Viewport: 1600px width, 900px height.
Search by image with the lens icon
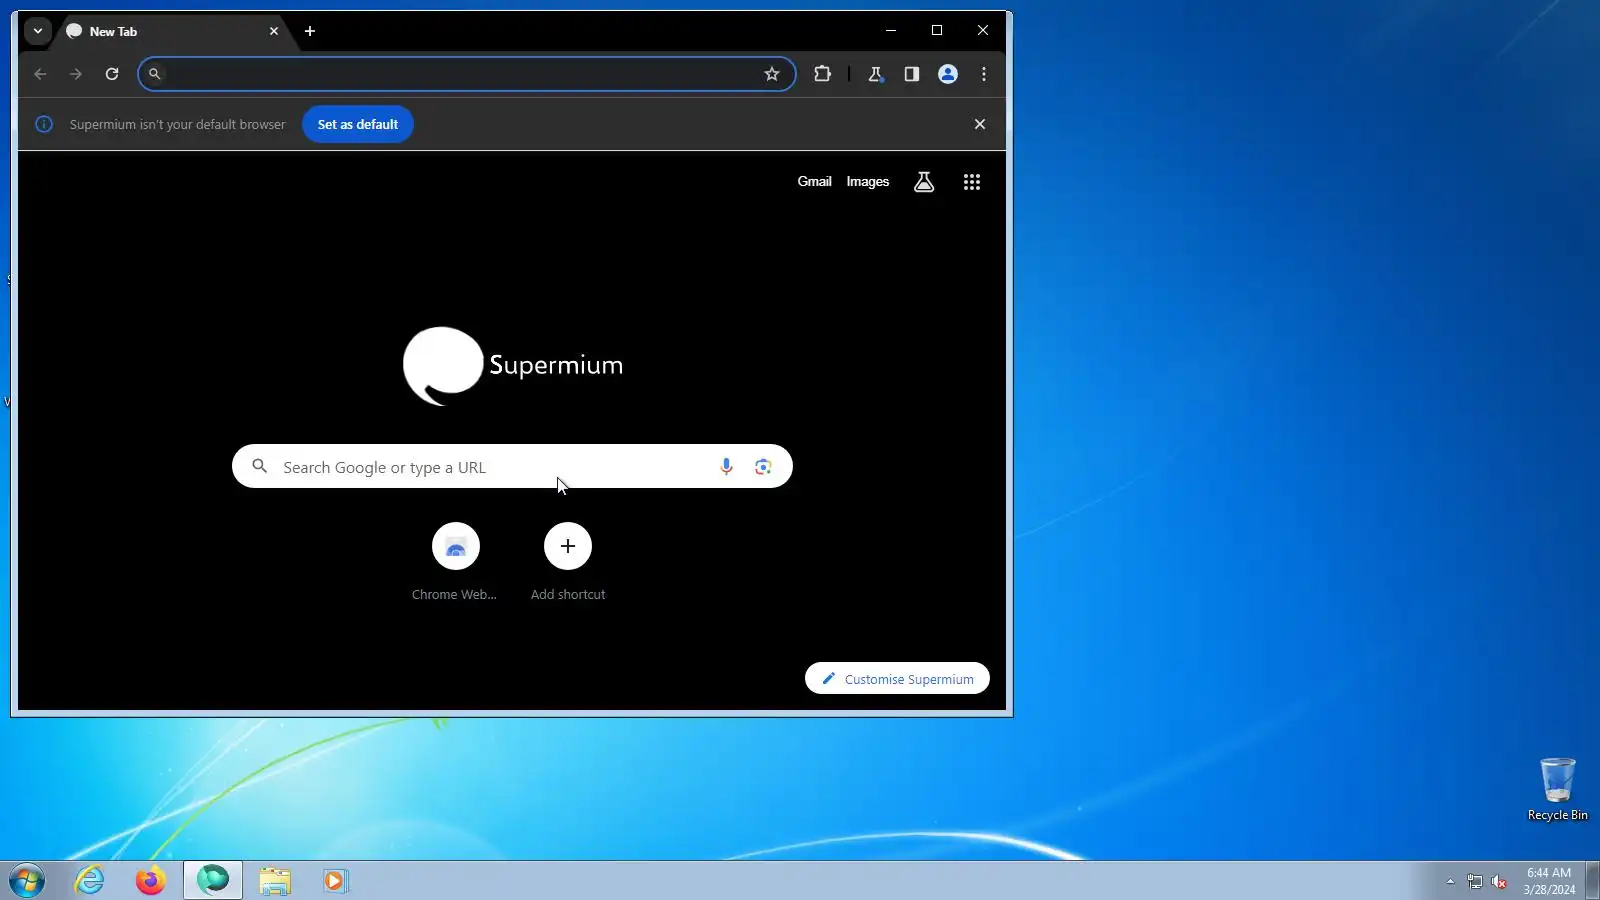point(763,467)
